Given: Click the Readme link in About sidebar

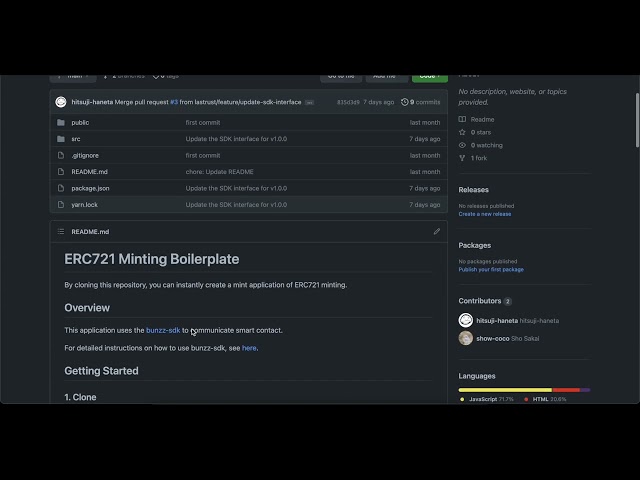Looking at the screenshot, I should coord(482,120).
